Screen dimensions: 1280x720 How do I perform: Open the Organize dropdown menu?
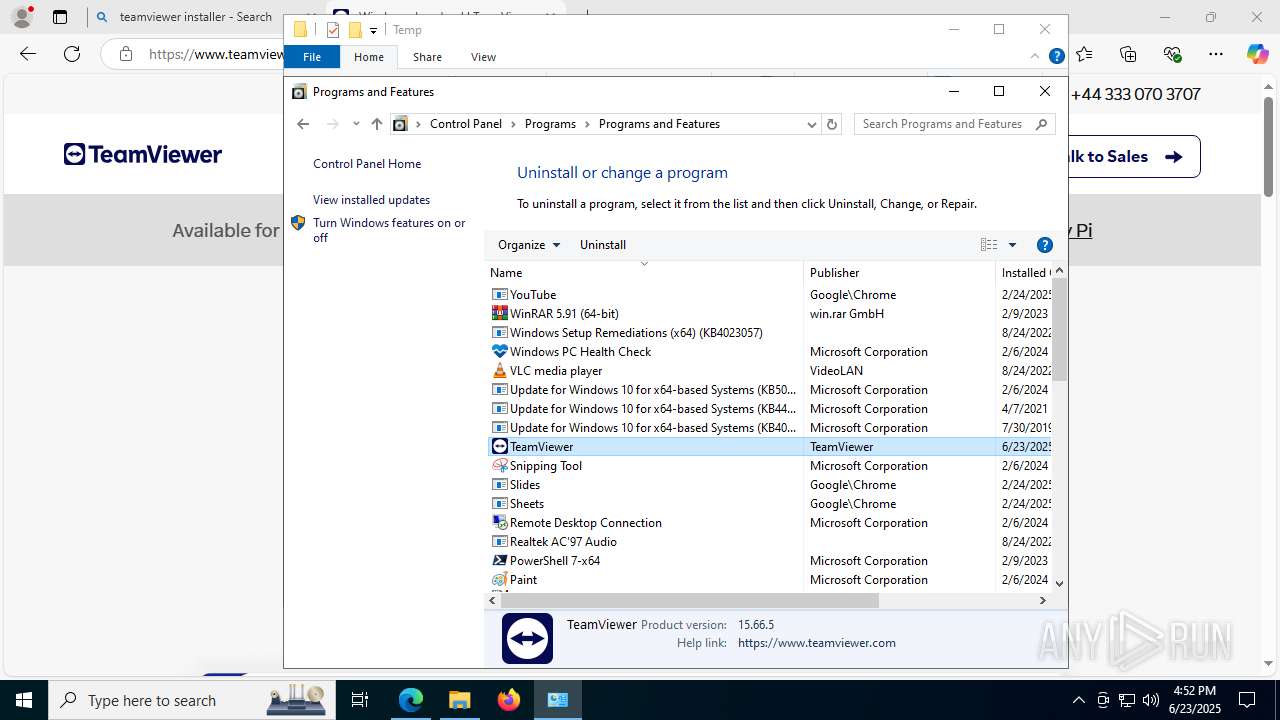click(x=529, y=245)
